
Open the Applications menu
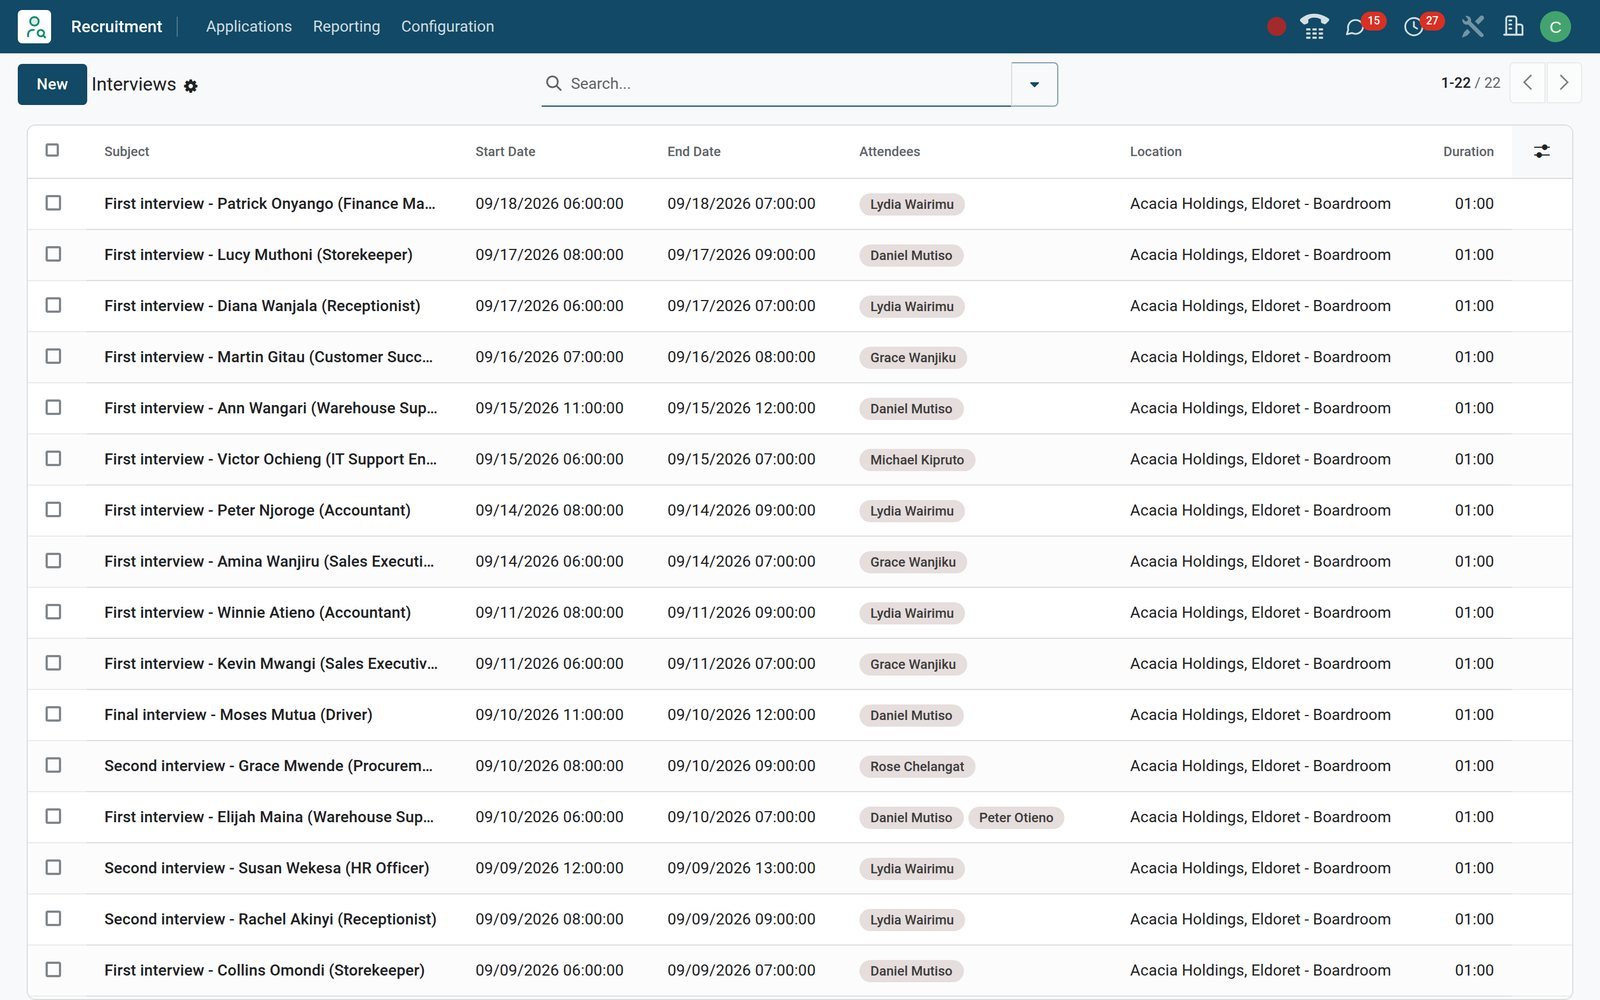tap(249, 26)
